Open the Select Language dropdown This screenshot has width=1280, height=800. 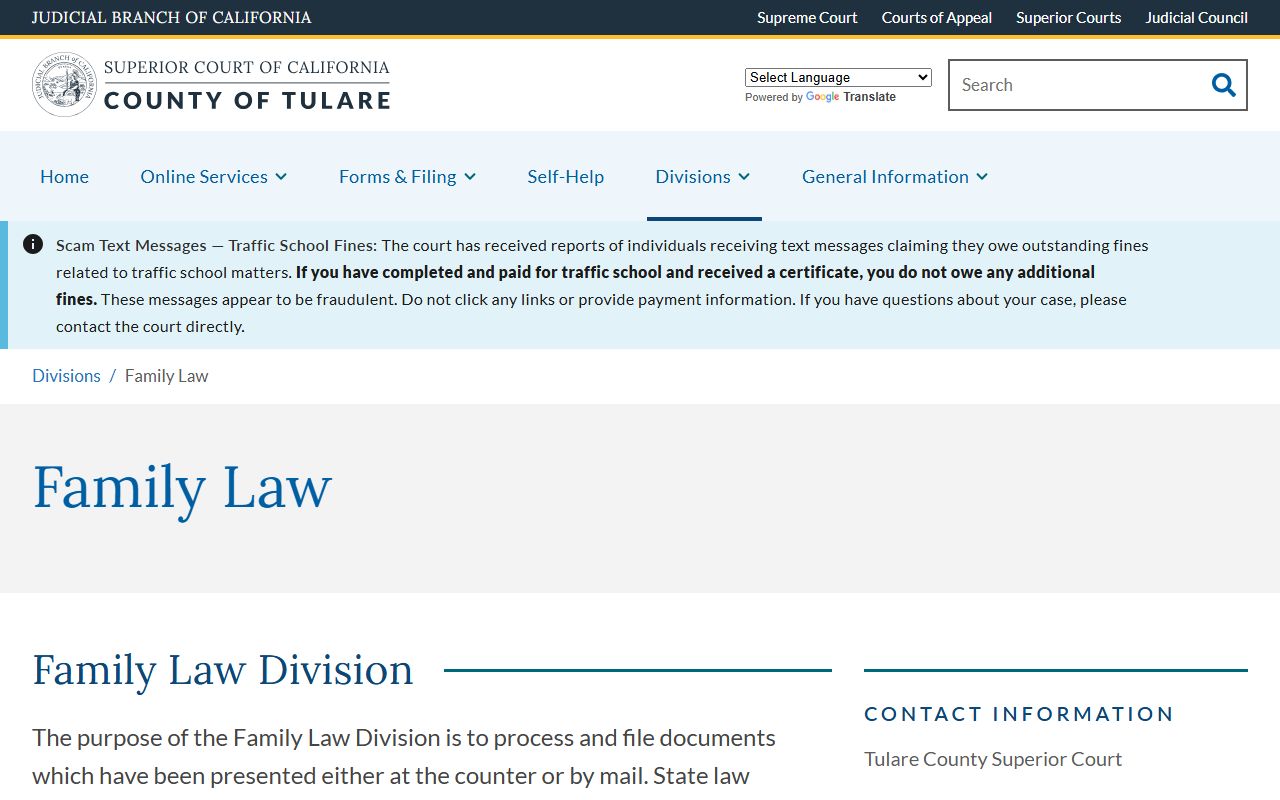[x=838, y=77]
